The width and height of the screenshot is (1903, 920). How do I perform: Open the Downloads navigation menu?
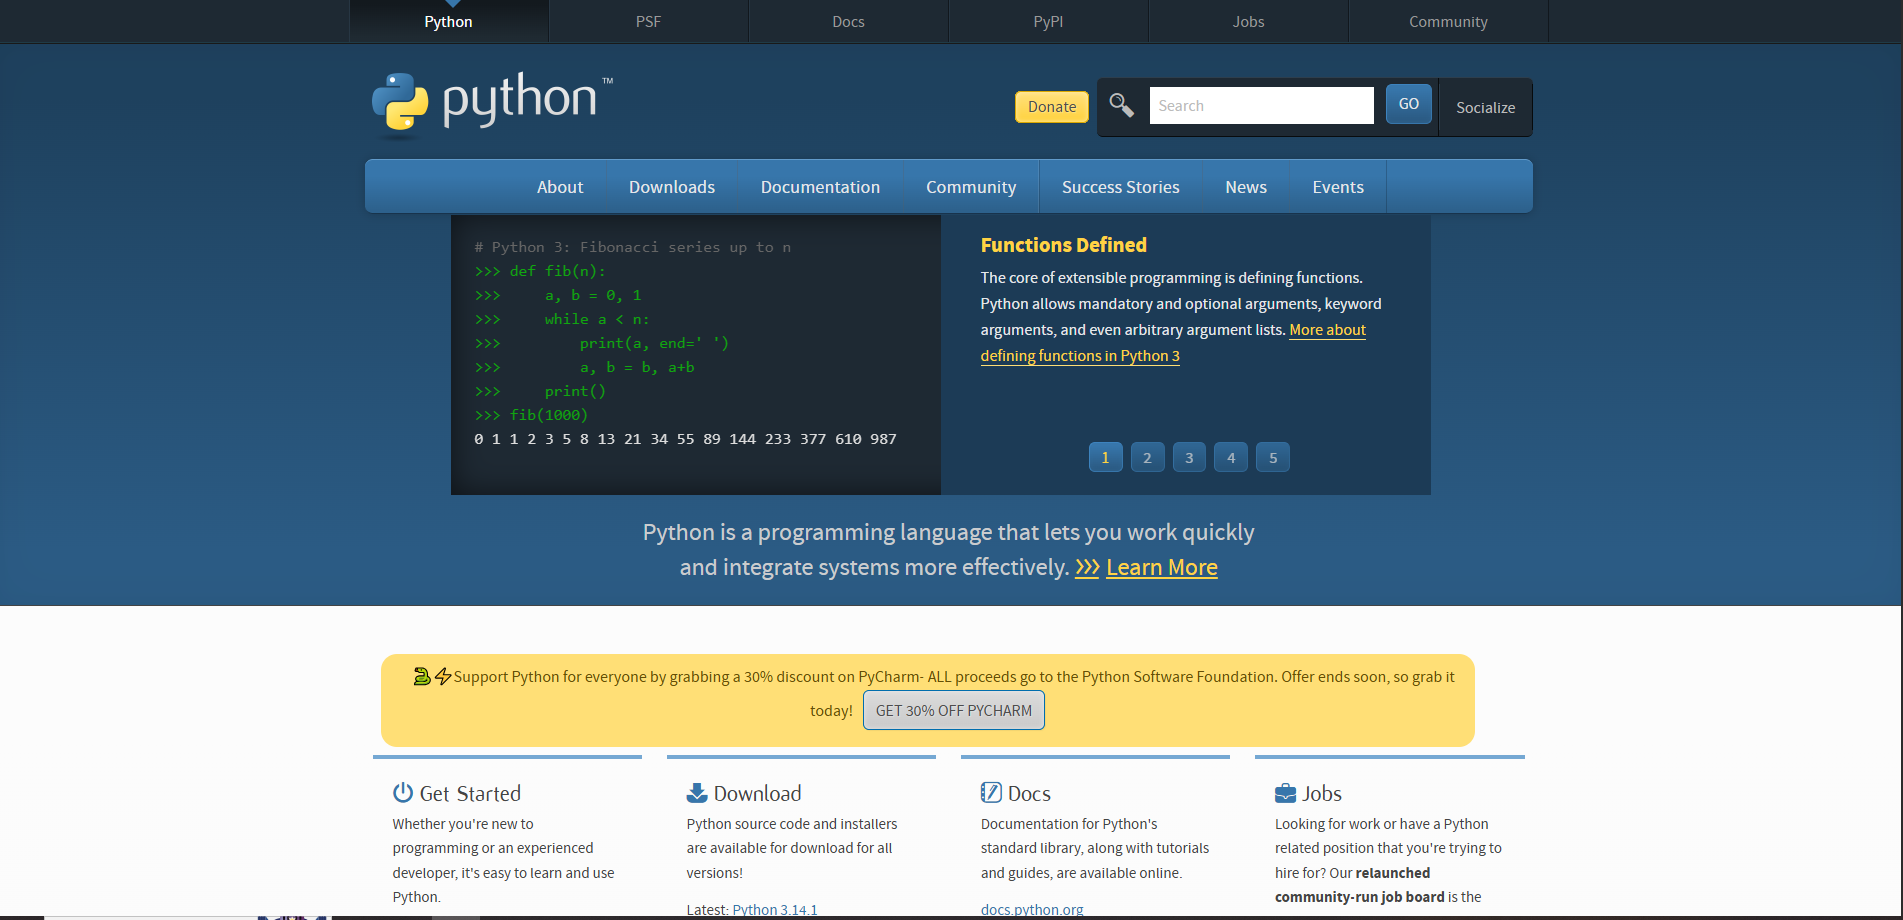click(x=671, y=187)
